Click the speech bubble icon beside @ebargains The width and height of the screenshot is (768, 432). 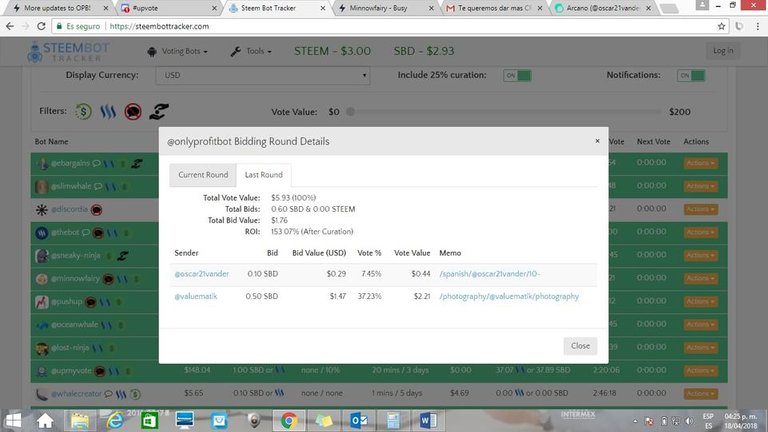tap(96, 163)
